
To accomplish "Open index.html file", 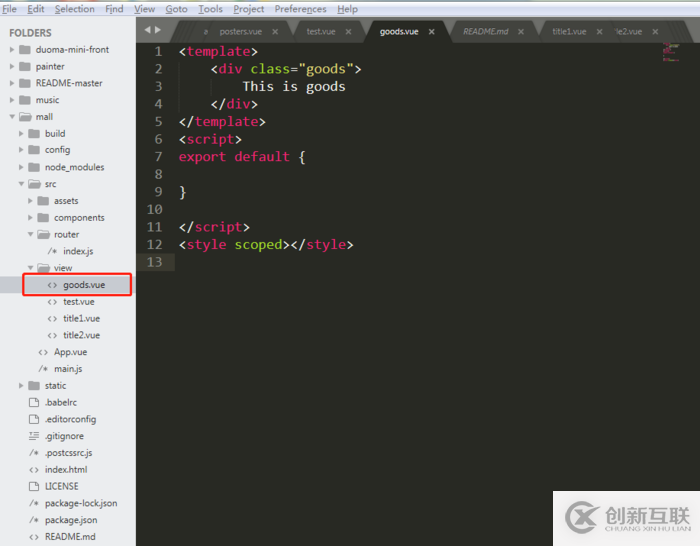I will click(x=66, y=470).
